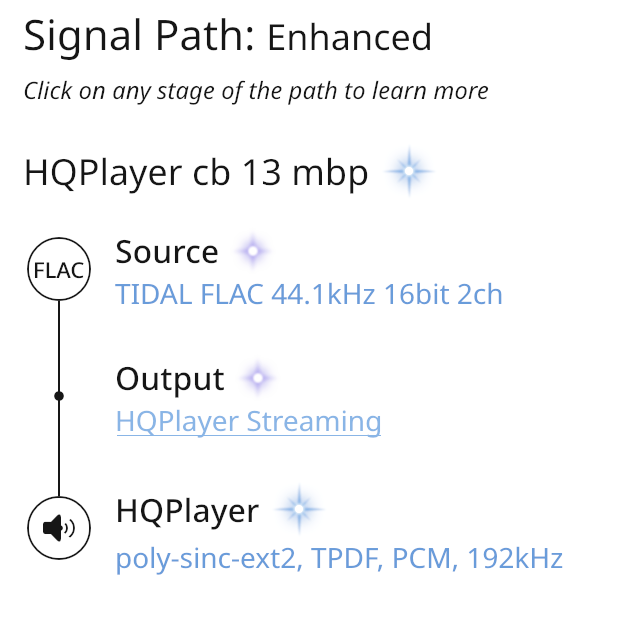Click the speaker output circle icon
Viewport: 620px width, 626px height.
coord(59,528)
